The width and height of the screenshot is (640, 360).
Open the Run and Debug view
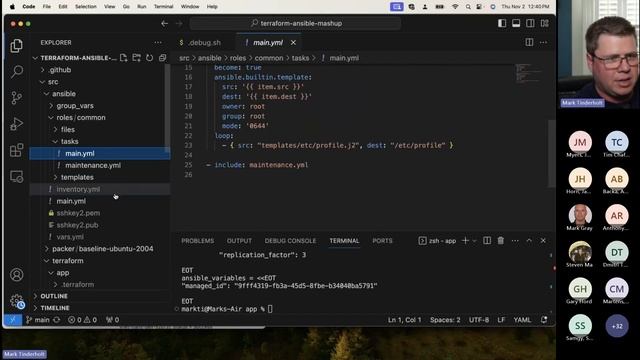(x=16, y=124)
